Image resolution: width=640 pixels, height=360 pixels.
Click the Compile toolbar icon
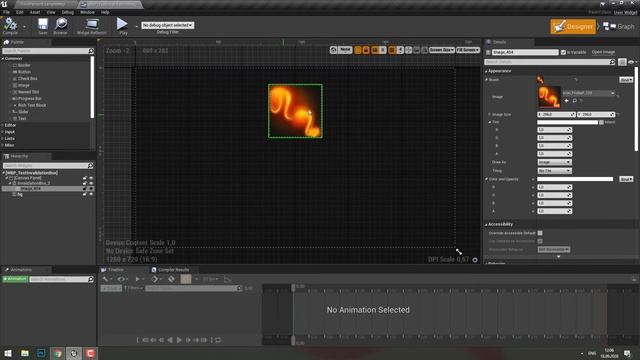(x=10, y=25)
